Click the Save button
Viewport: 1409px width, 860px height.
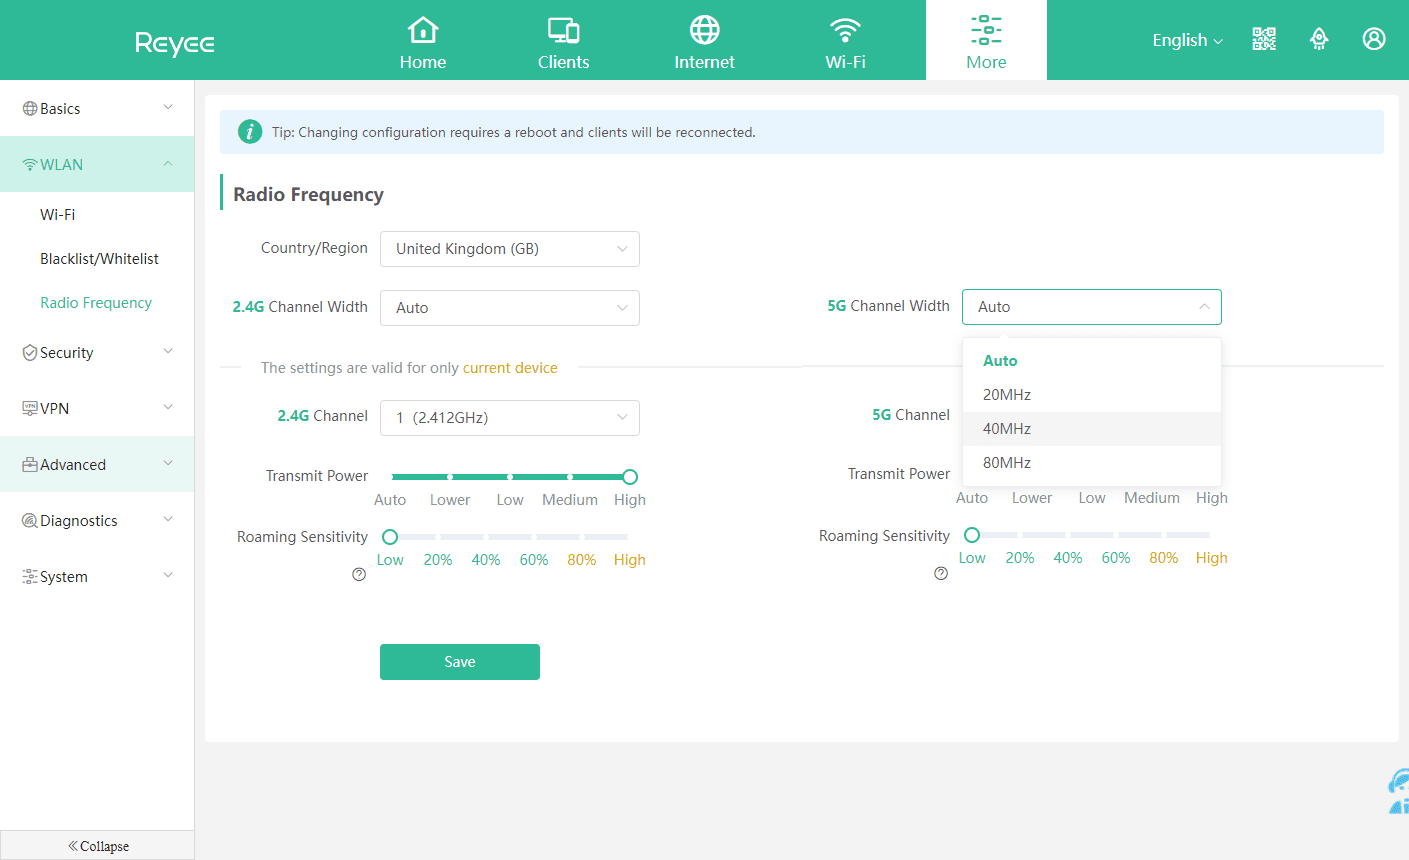point(459,662)
